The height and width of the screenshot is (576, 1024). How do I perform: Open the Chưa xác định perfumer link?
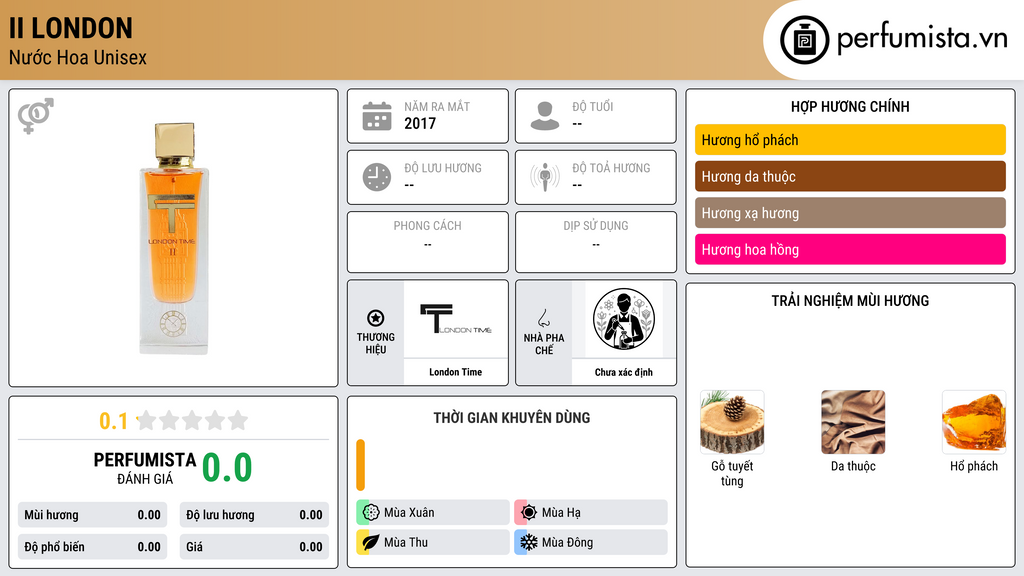[x=624, y=372]
